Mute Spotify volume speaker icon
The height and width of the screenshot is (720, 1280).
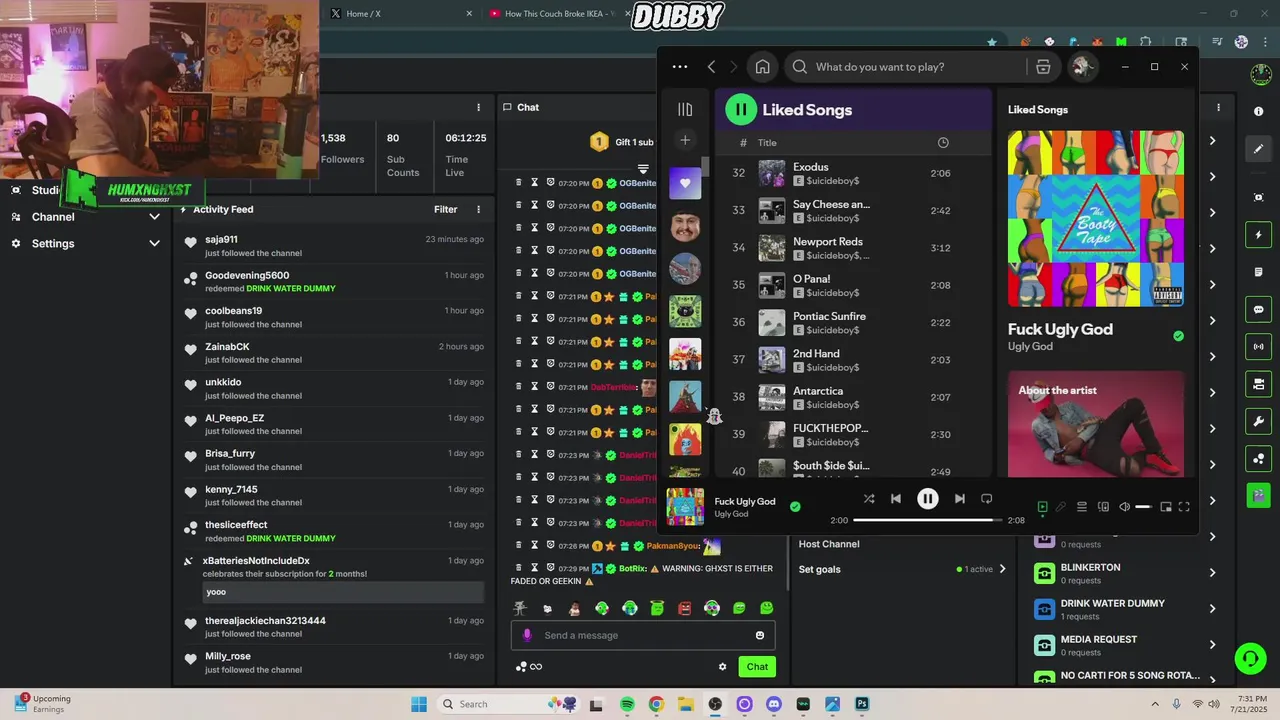(x=1124, y=507)
